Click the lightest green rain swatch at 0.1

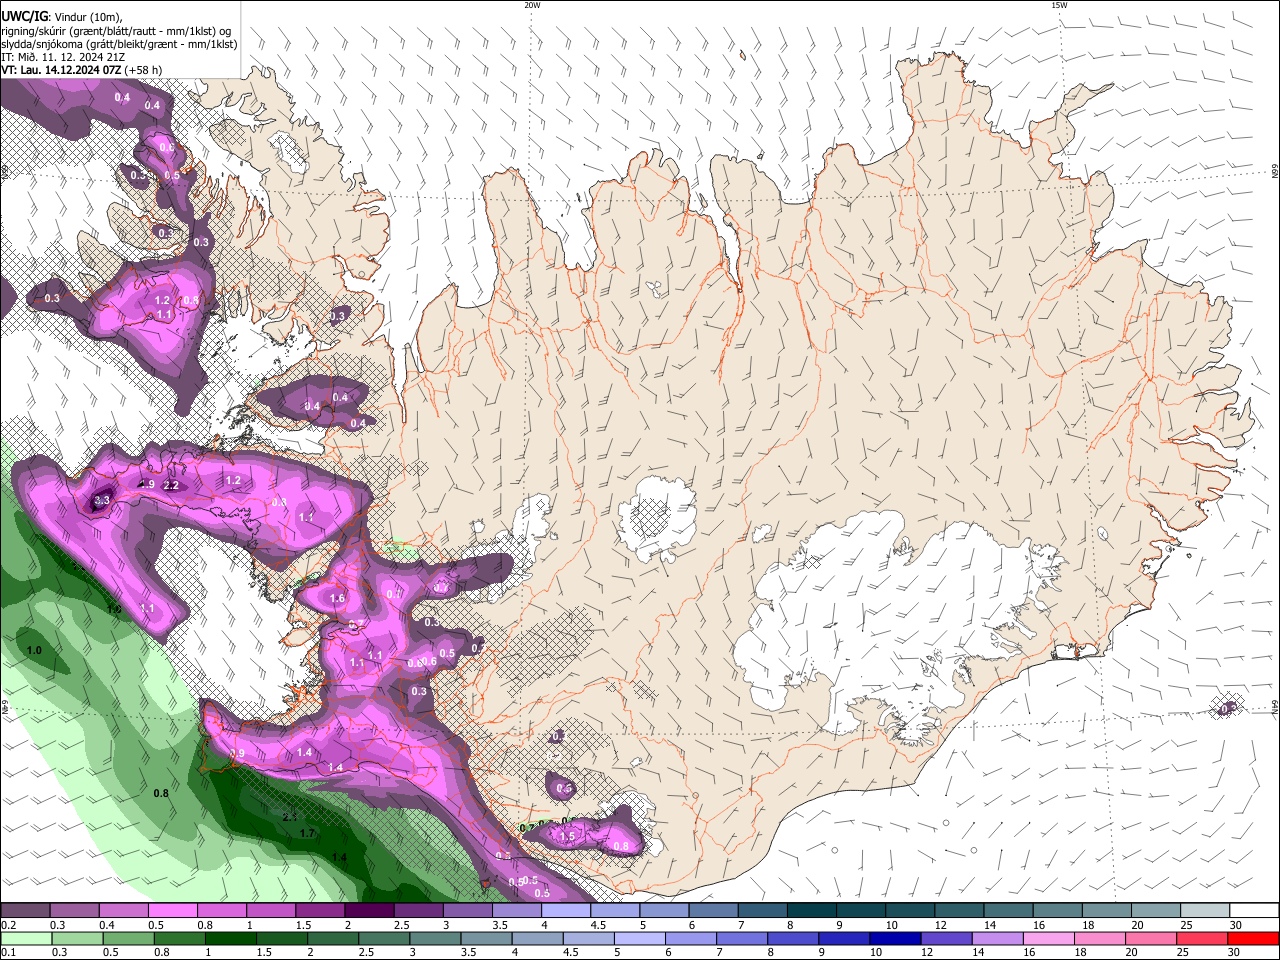[25, 938]
